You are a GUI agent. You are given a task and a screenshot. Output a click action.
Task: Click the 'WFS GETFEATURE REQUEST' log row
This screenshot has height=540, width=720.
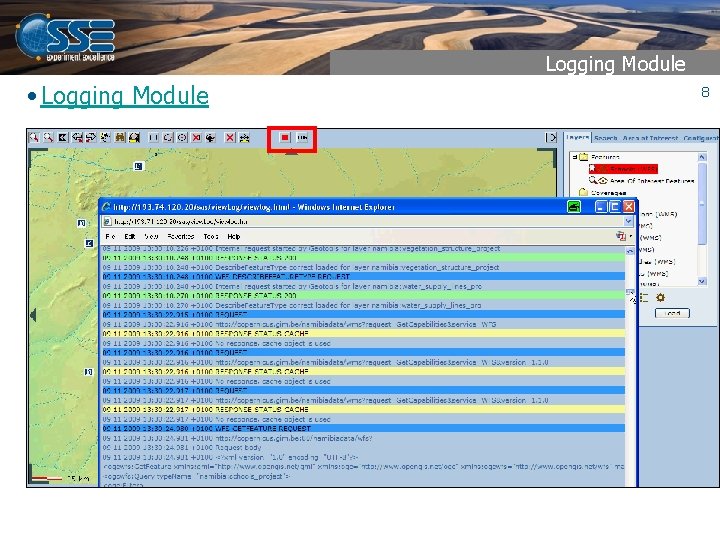coord(363,428)
